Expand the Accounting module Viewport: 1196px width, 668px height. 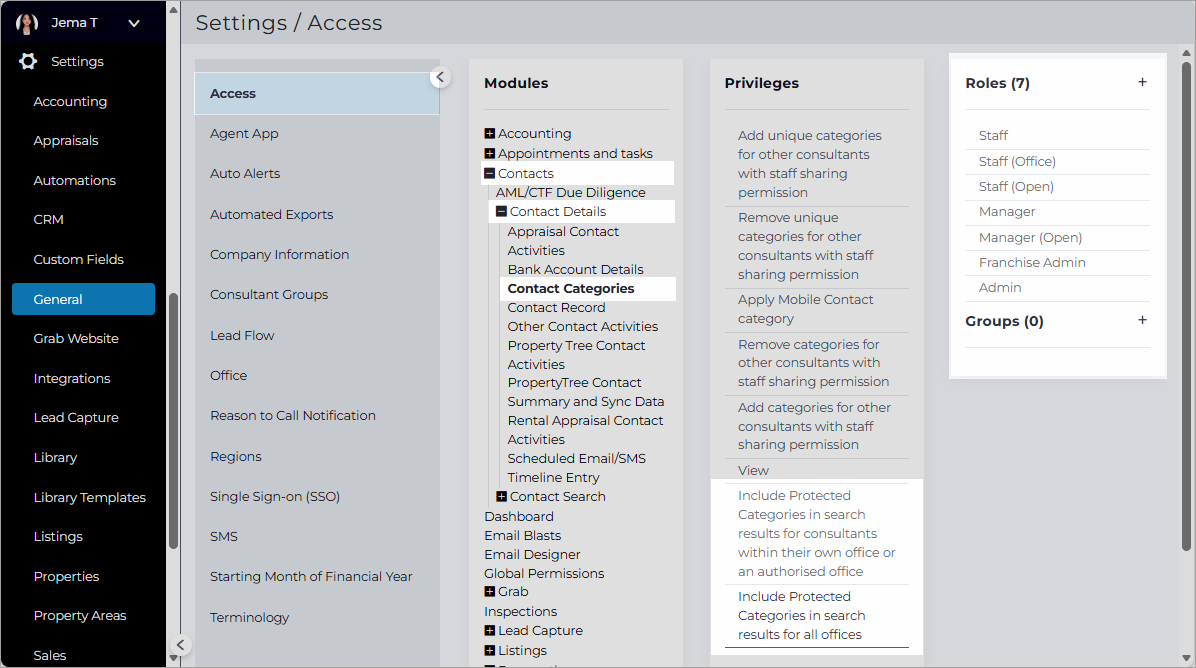tap(490, 133)
